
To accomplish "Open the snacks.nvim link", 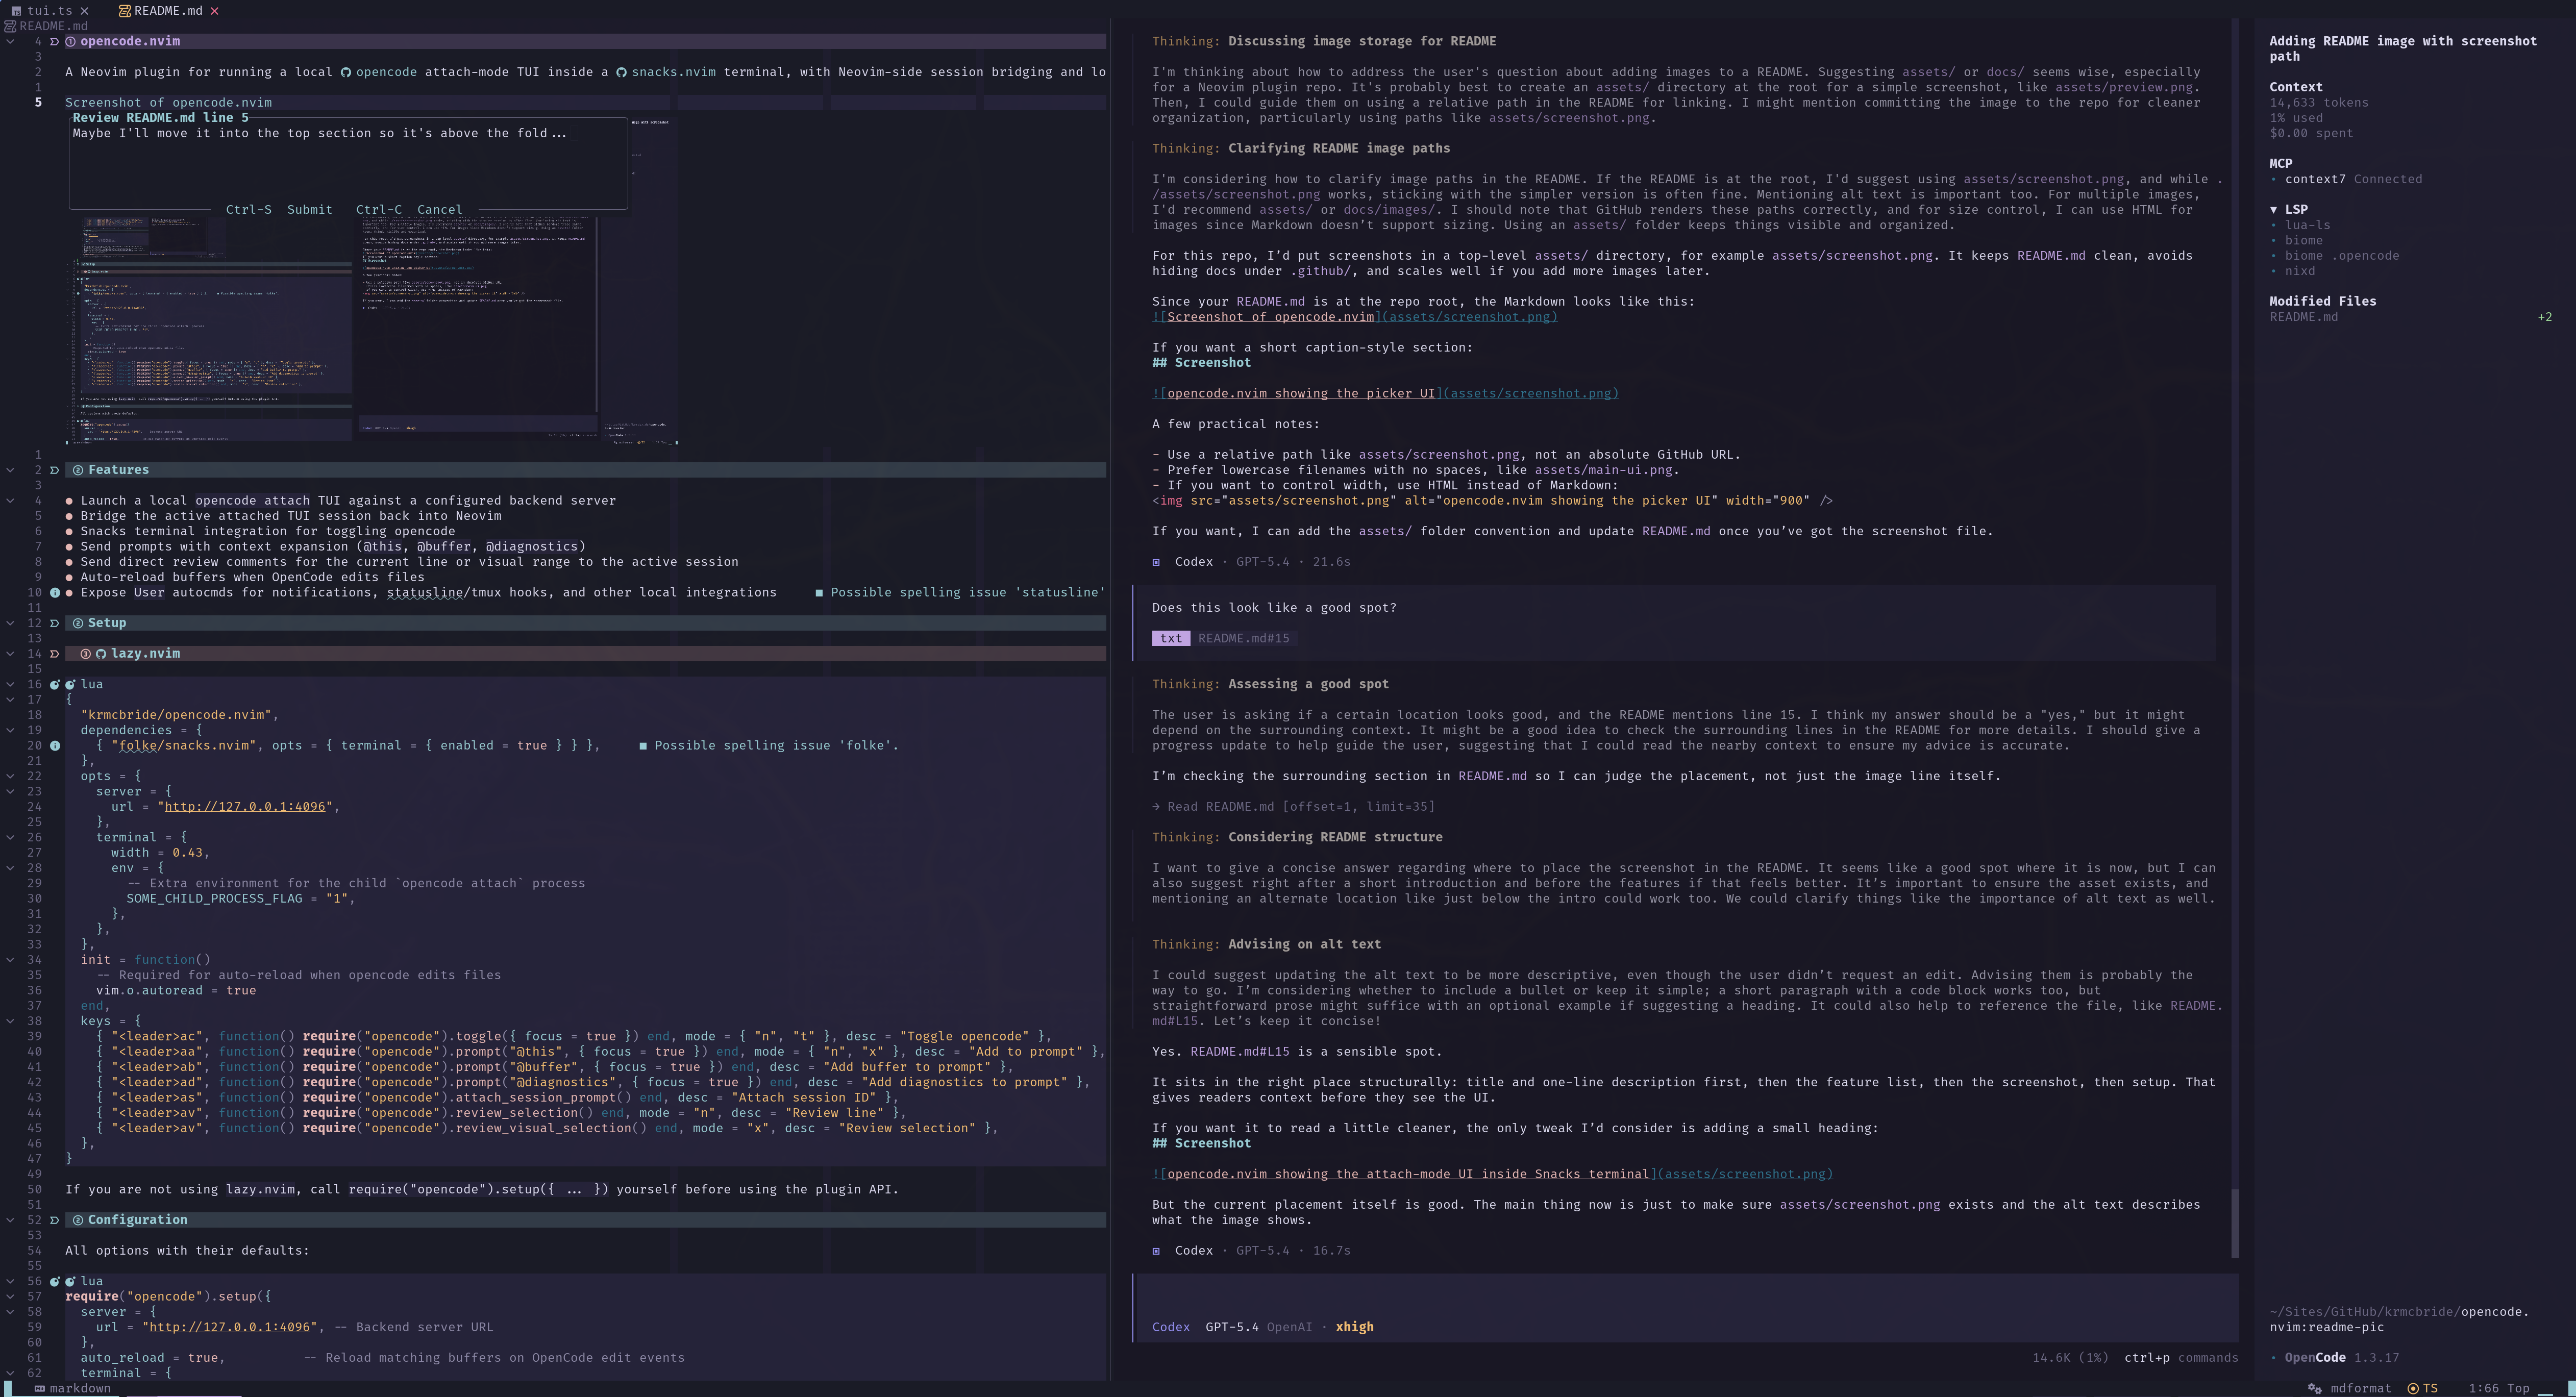I will (673, 72).
